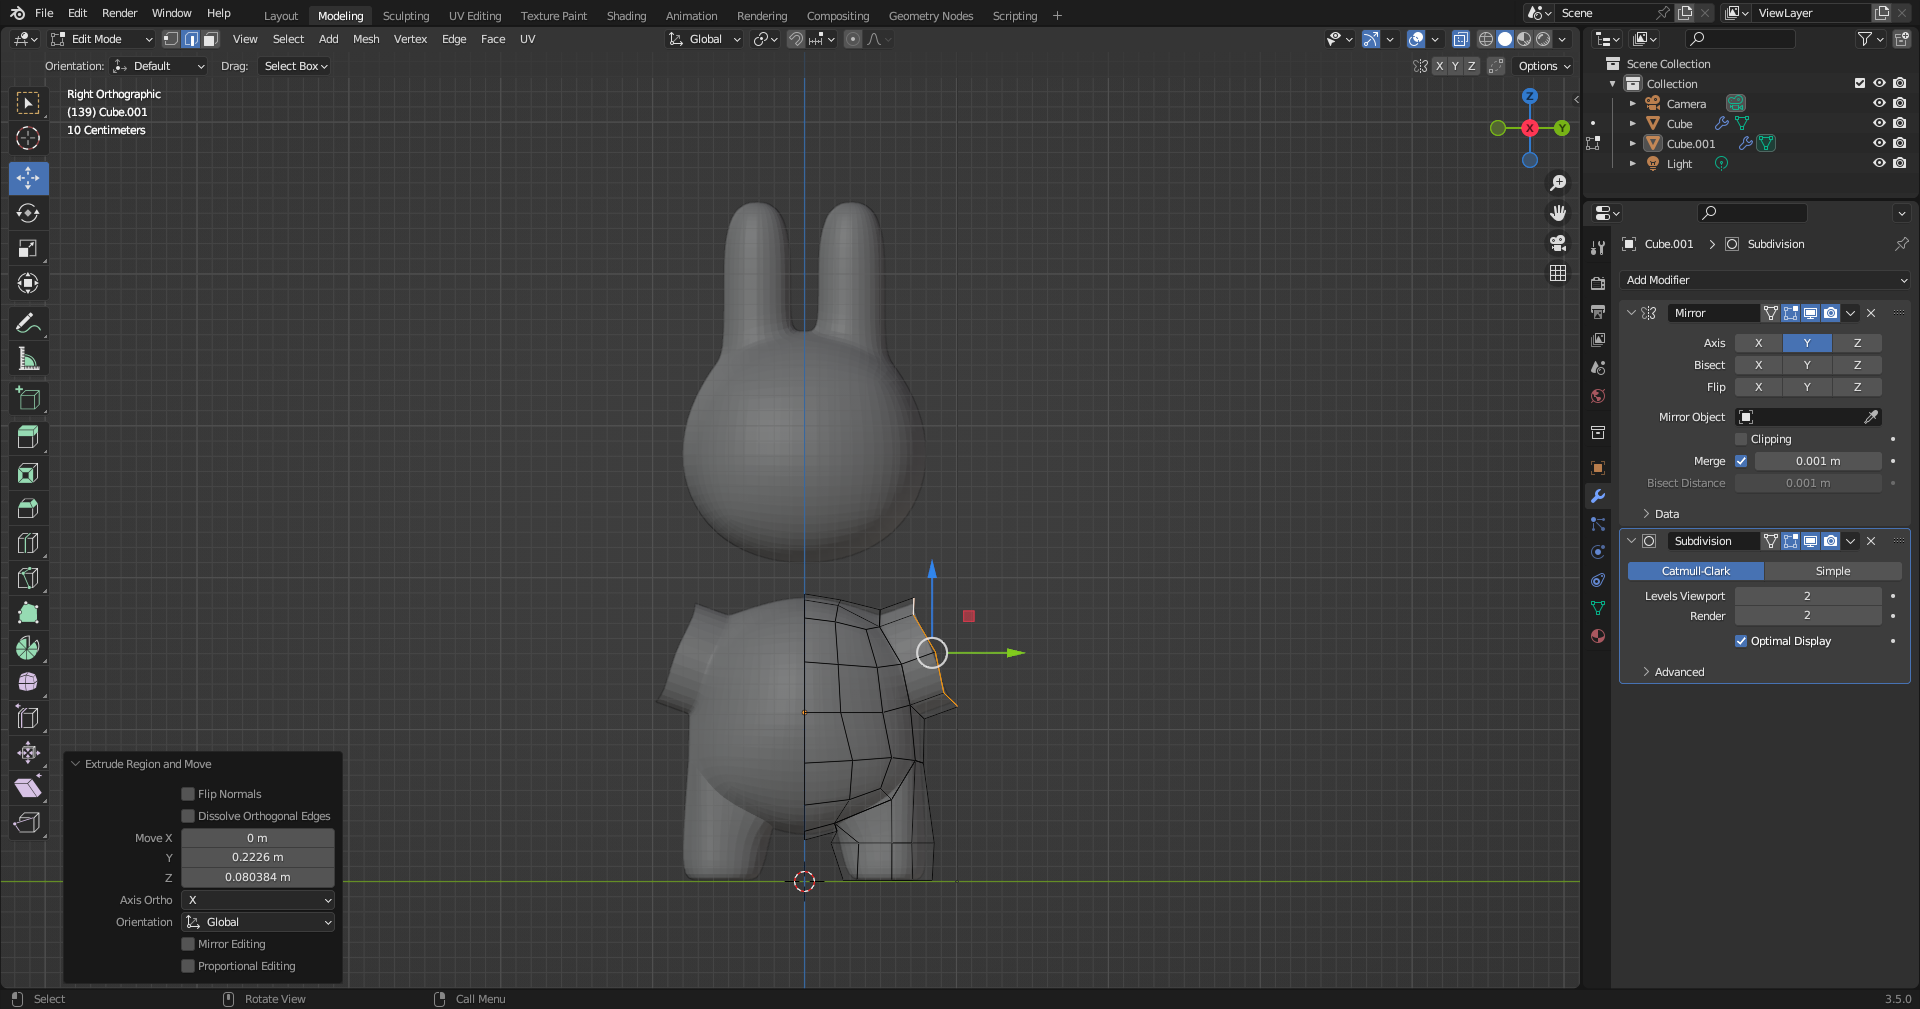Viewport: 1920px width, 1009px height.
Task: Select the Shrink/Fatten tool
Action: (28, 753)
